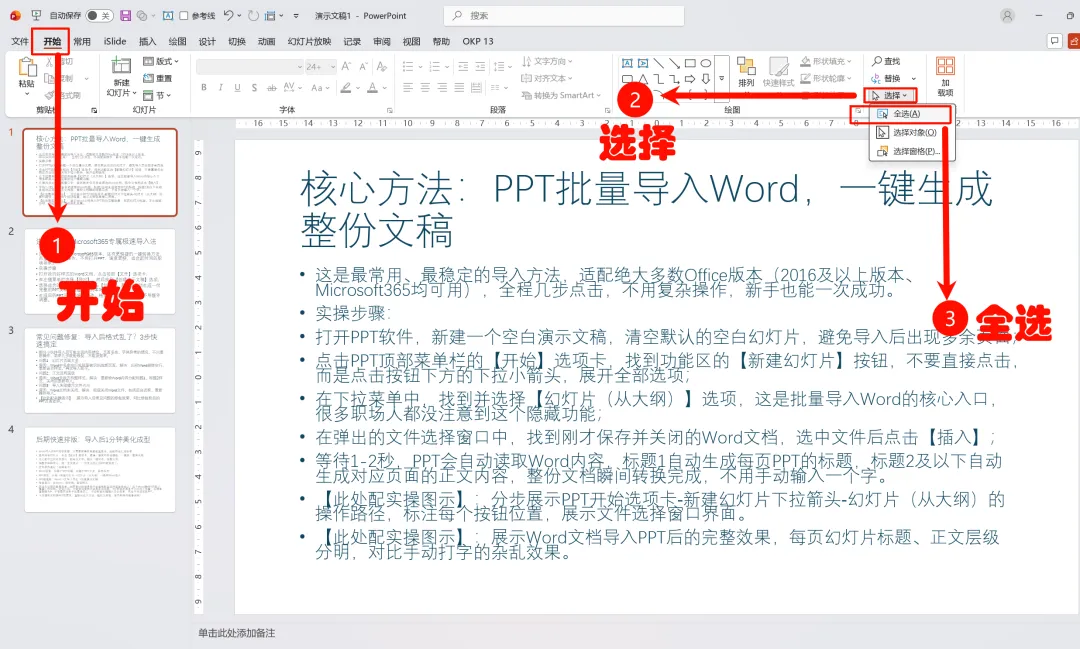Click the Paste clipboard icon
Screen dimensions: 1080x649
click(27, 68)
